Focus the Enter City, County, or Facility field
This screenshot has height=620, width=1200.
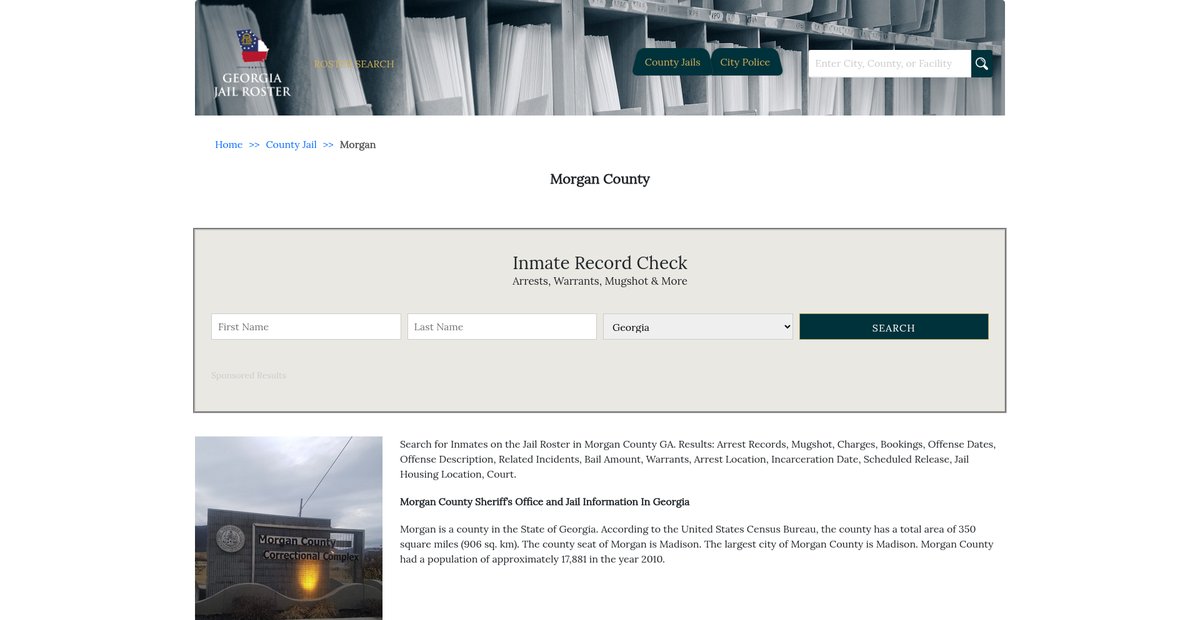click(x=888, y=64)
